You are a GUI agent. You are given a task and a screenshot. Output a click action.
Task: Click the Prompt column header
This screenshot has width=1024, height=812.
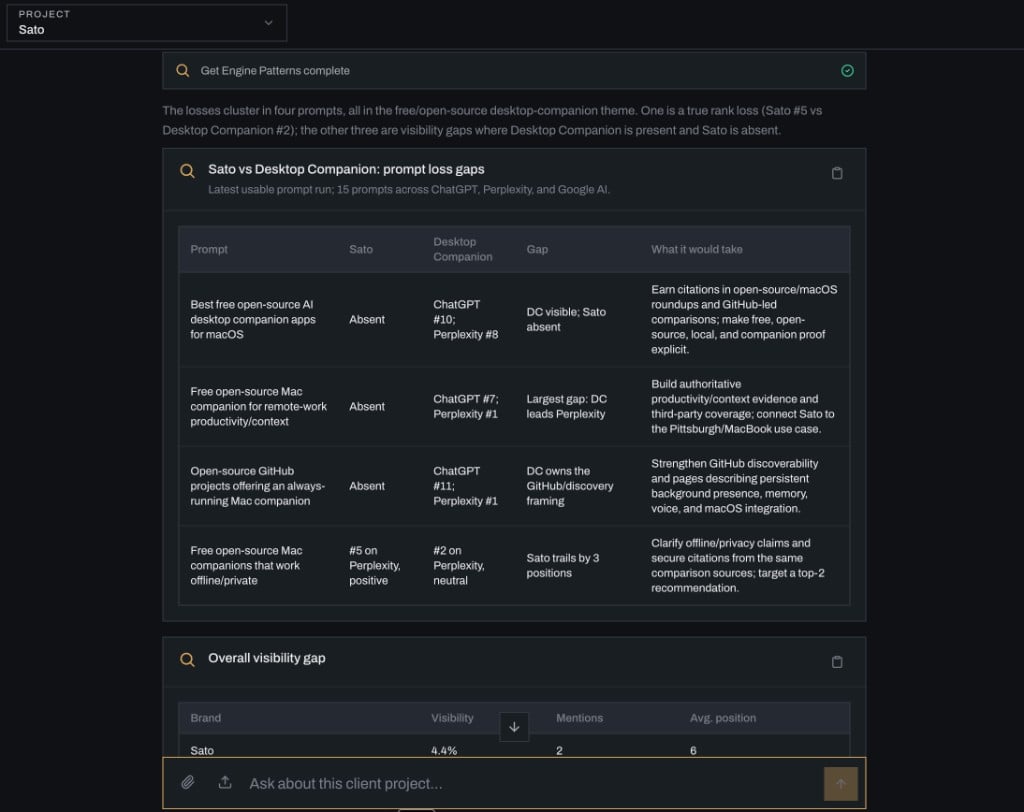tap(209, 250)
